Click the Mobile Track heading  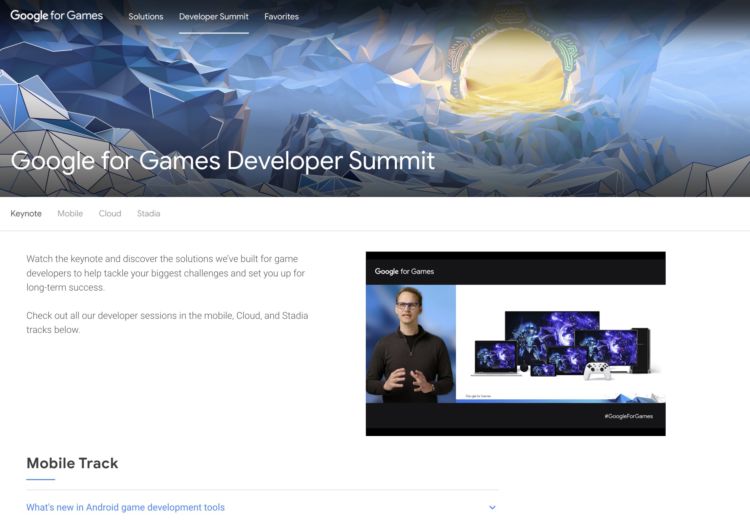pos(72,463)
